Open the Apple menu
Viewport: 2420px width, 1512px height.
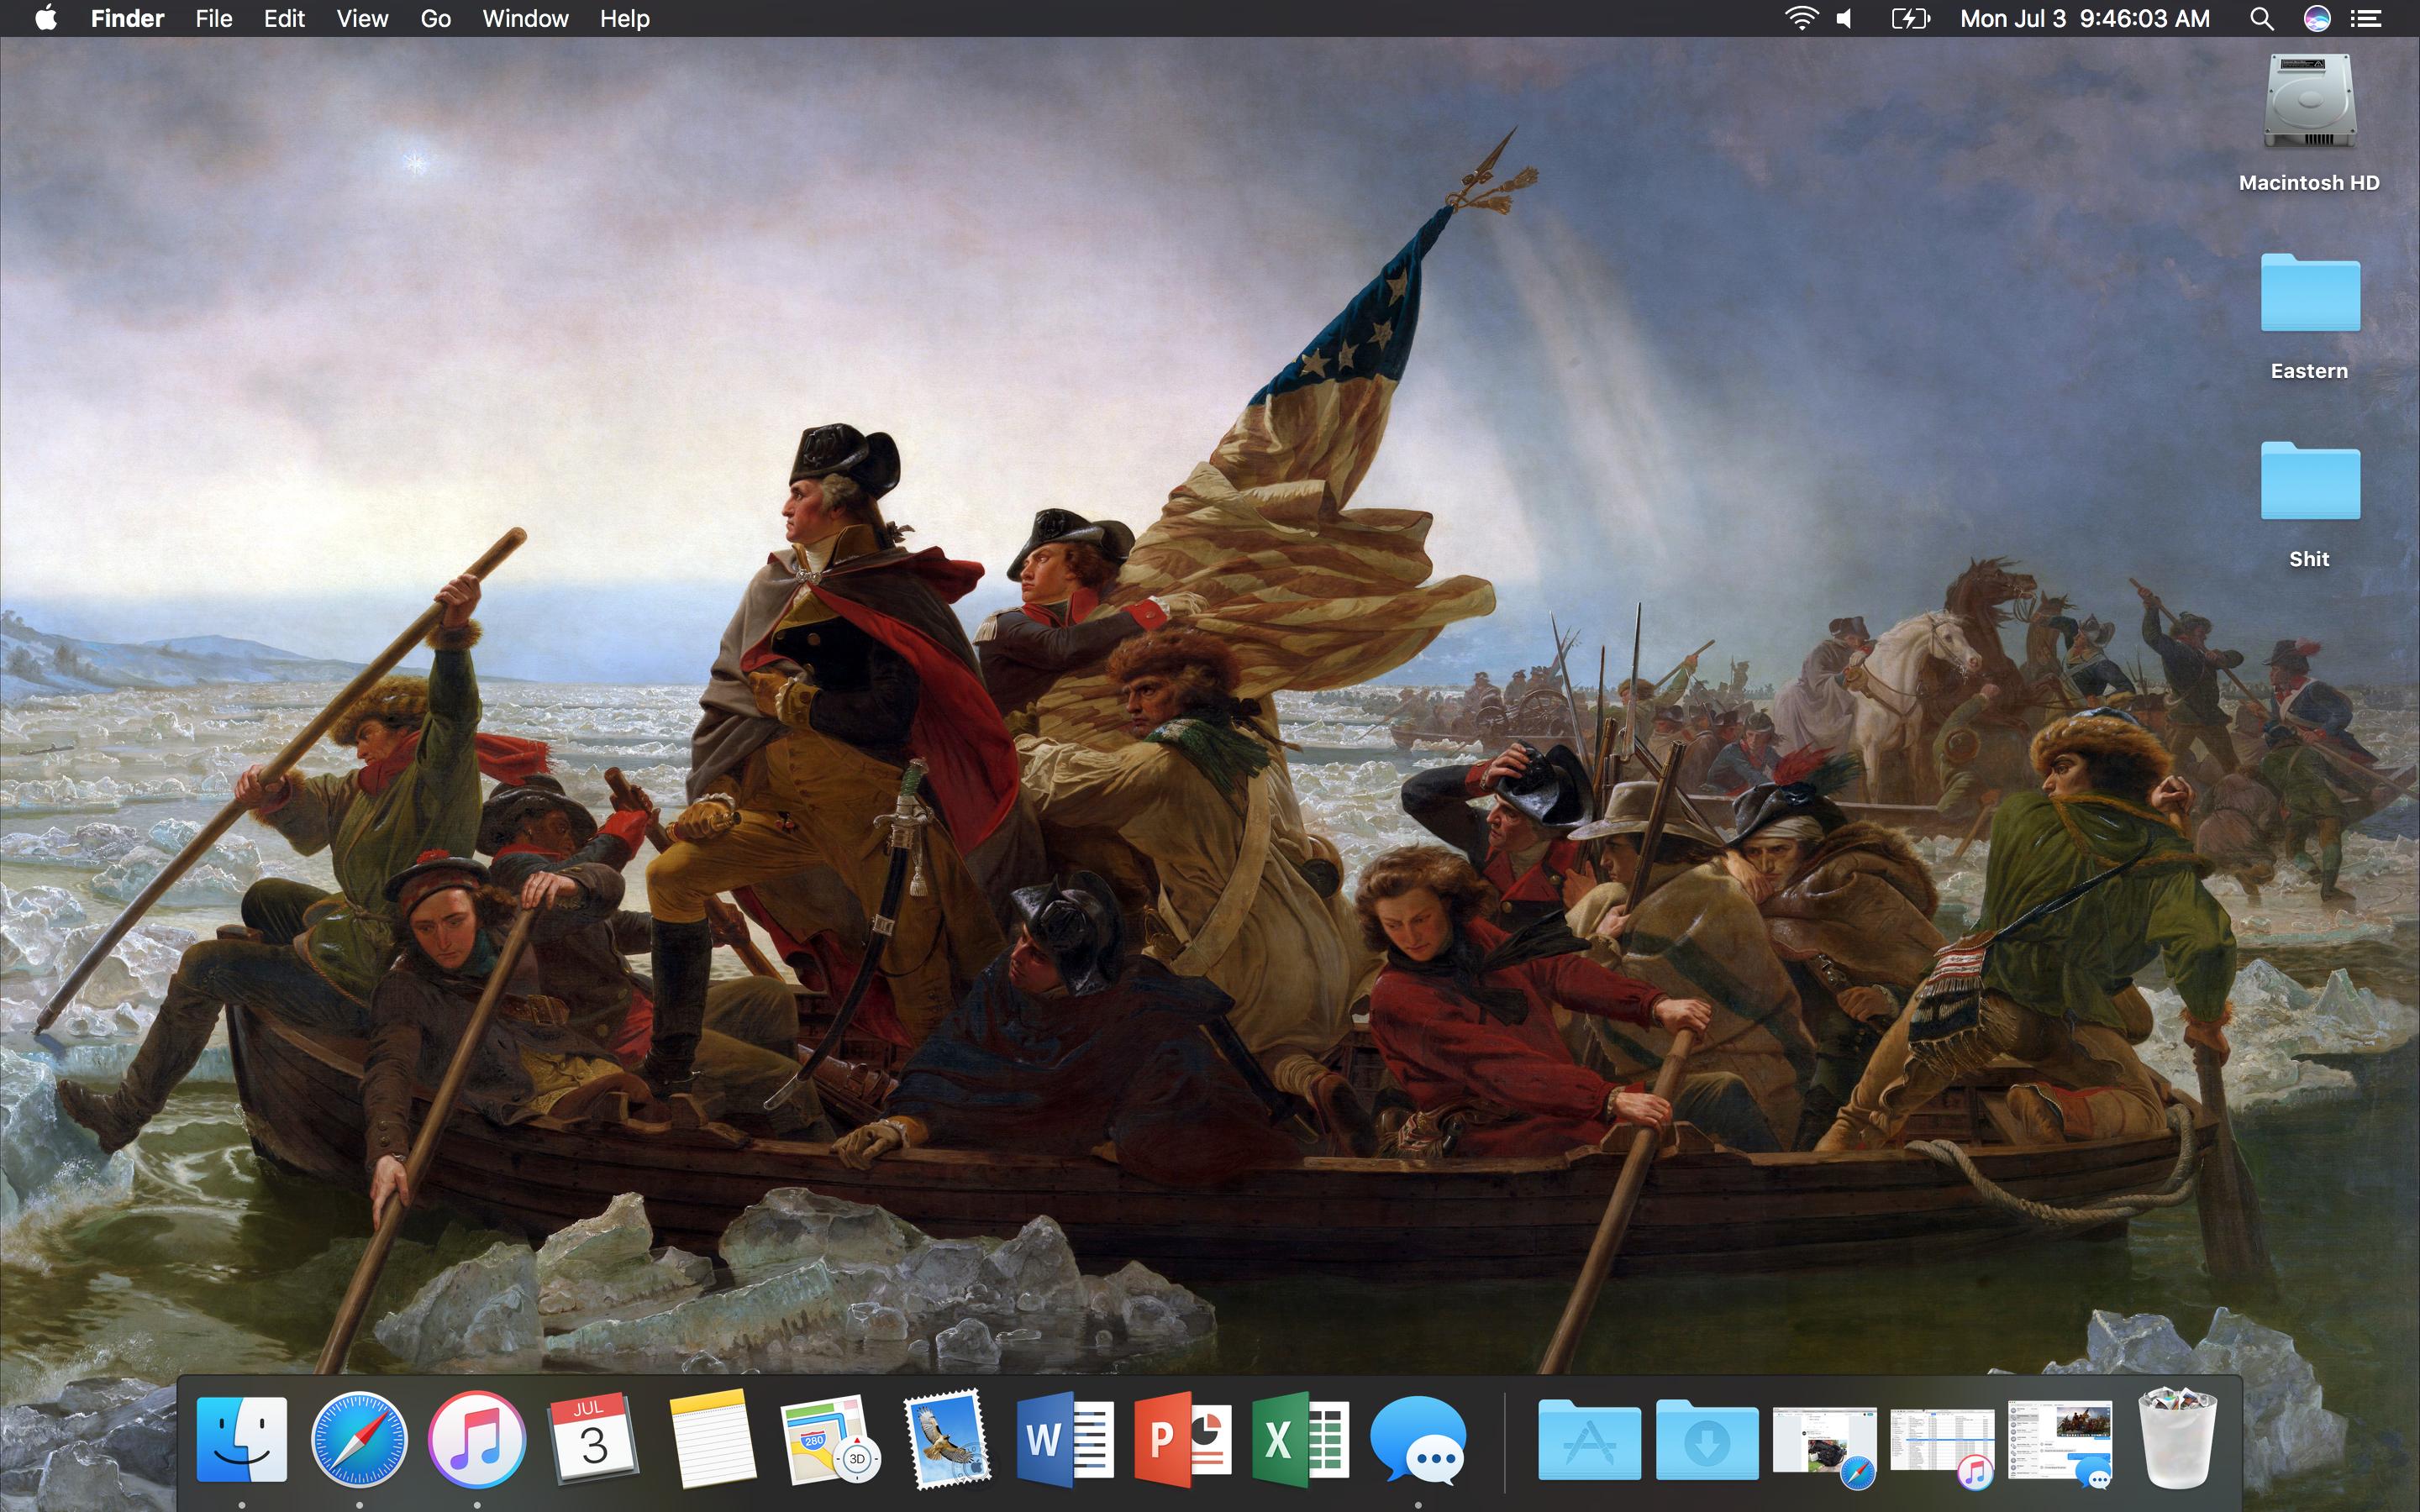click(x=46, y=19)
